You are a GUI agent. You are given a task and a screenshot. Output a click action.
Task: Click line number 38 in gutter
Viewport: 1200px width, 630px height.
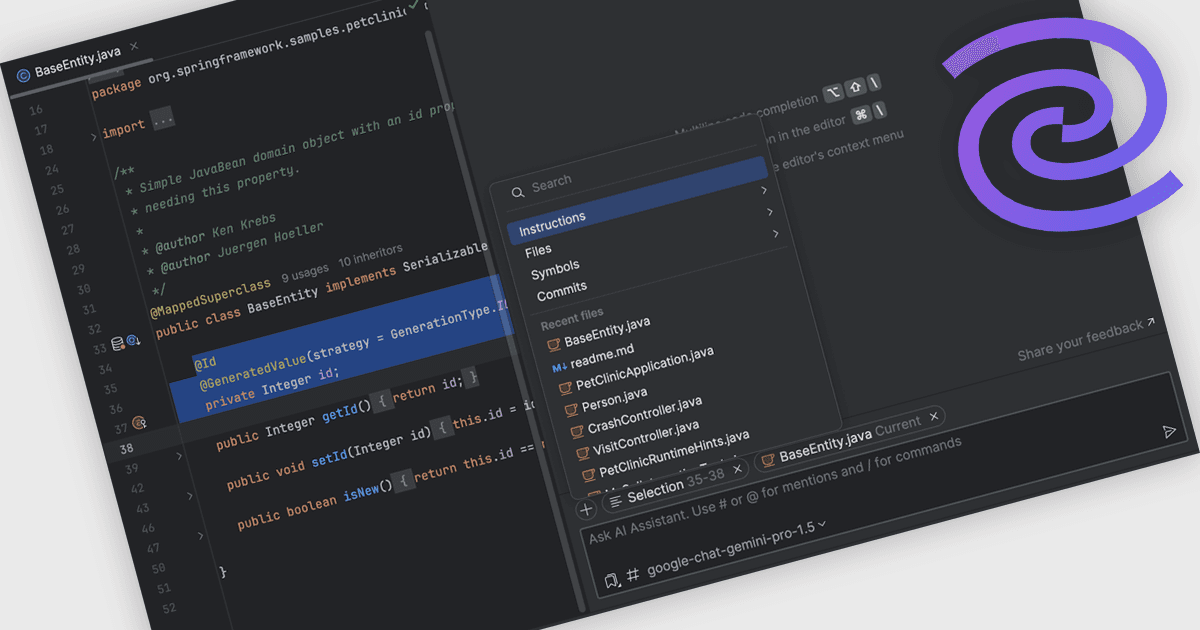point(127,449)
